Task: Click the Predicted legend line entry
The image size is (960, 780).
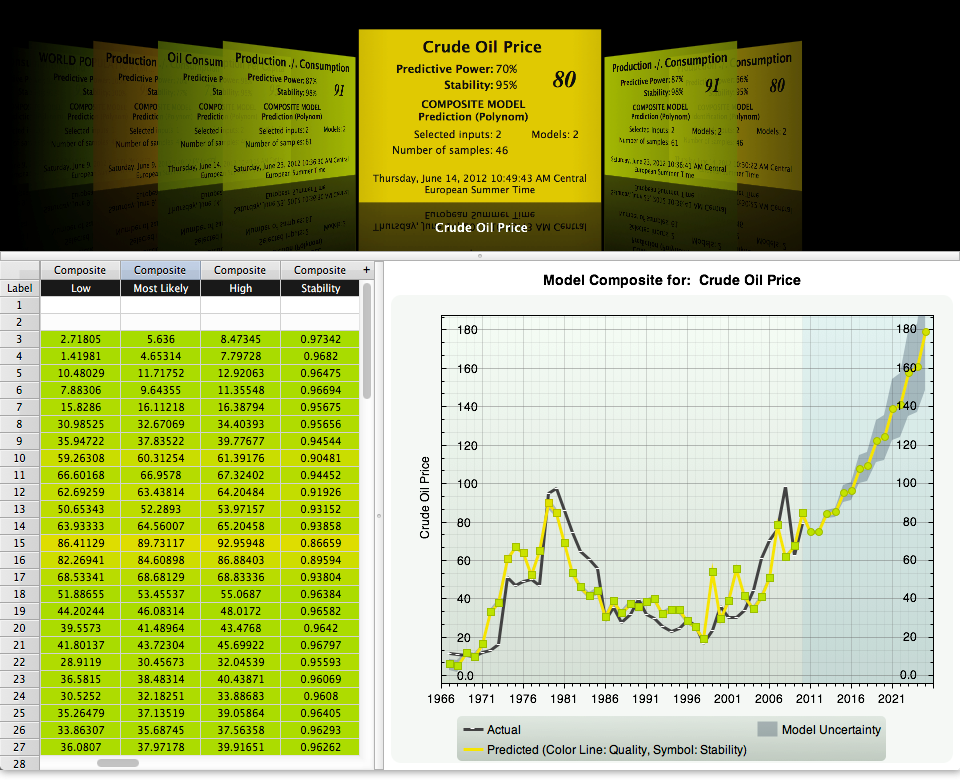Action: [605, 750]
